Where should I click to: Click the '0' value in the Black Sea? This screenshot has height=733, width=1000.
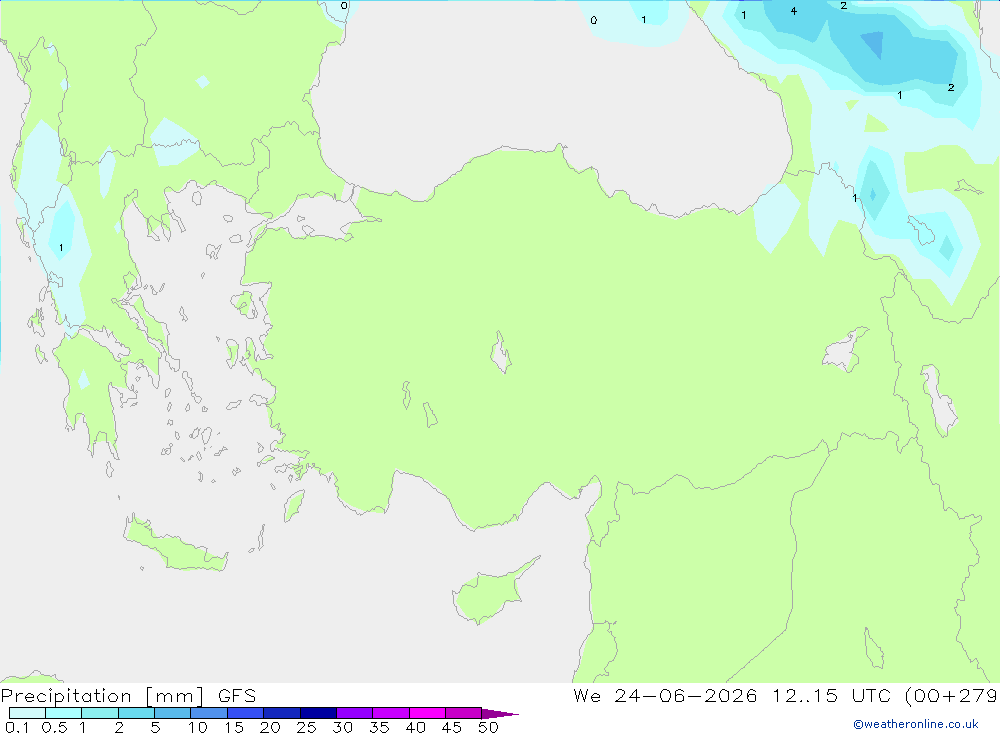(x=594, y=20)
